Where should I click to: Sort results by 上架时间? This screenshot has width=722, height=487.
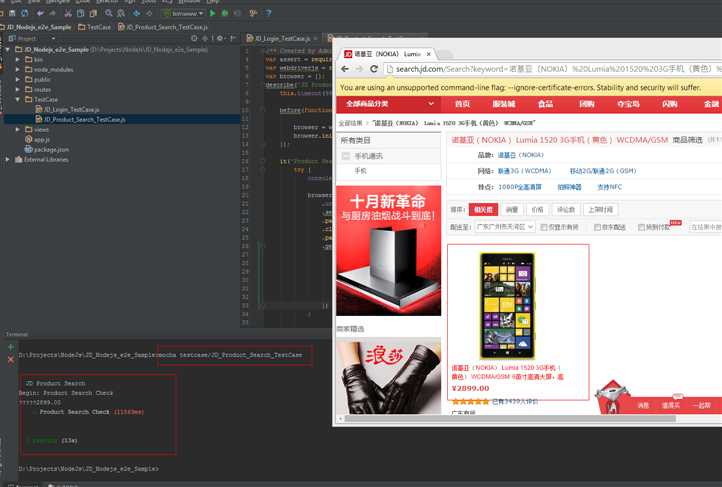click(x=600, y=210)
